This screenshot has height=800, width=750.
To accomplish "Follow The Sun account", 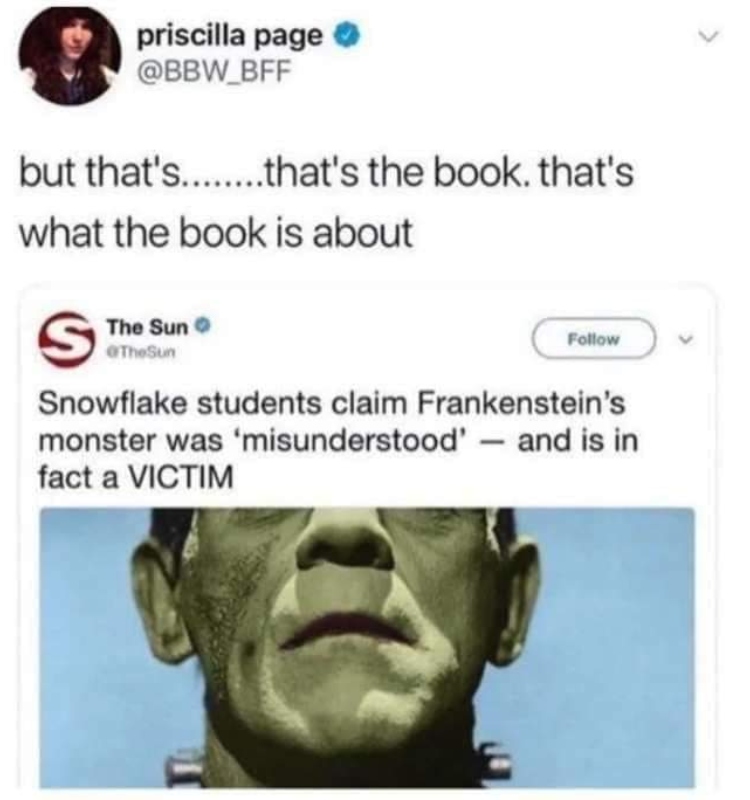I will 594,338.
